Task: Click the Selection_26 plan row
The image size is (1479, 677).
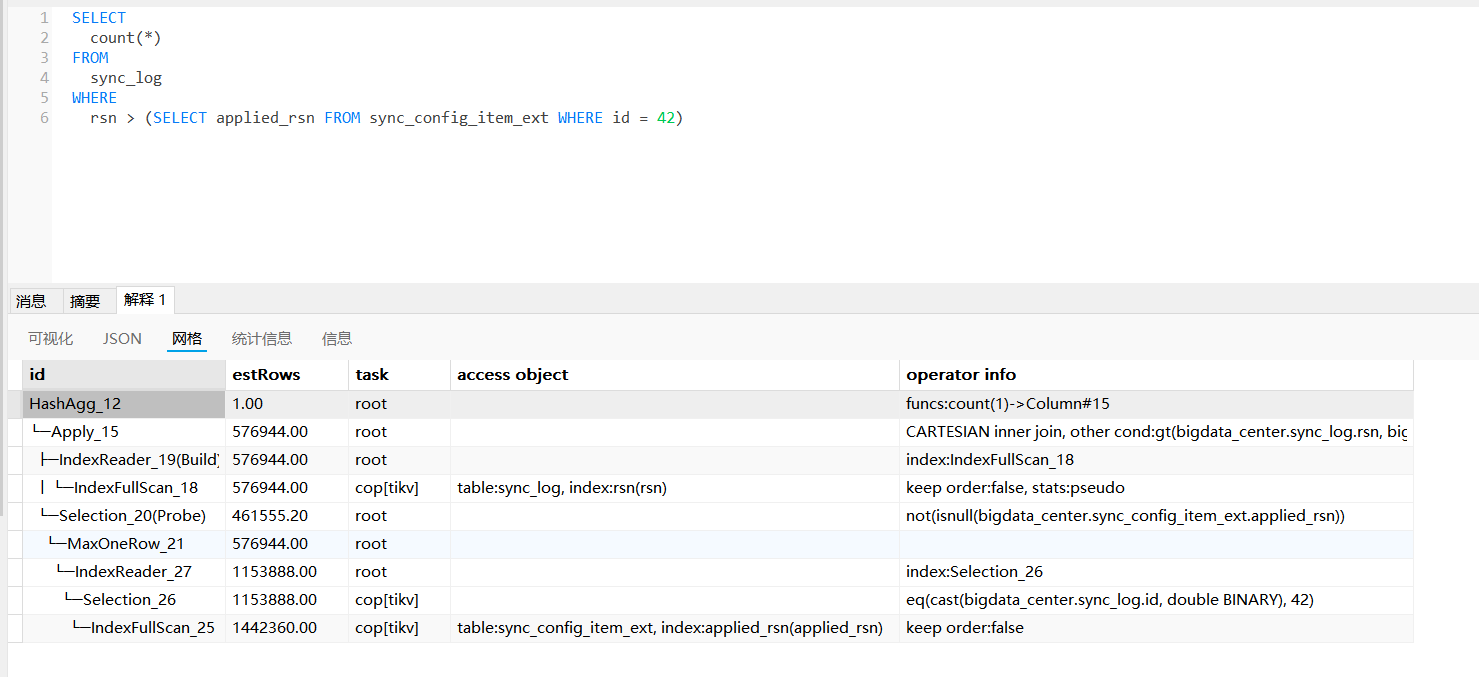Action: click(x=129, y=600)
